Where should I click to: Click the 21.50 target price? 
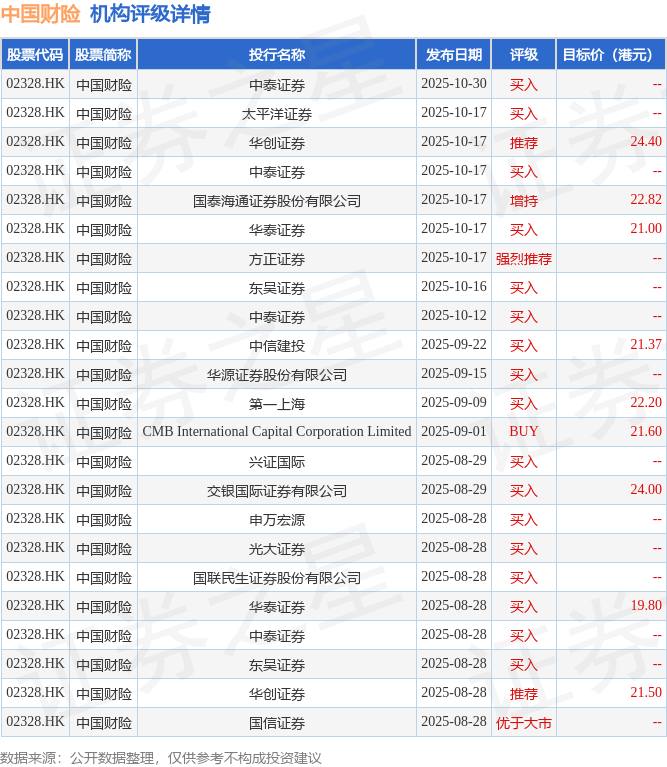pos(645,693)
